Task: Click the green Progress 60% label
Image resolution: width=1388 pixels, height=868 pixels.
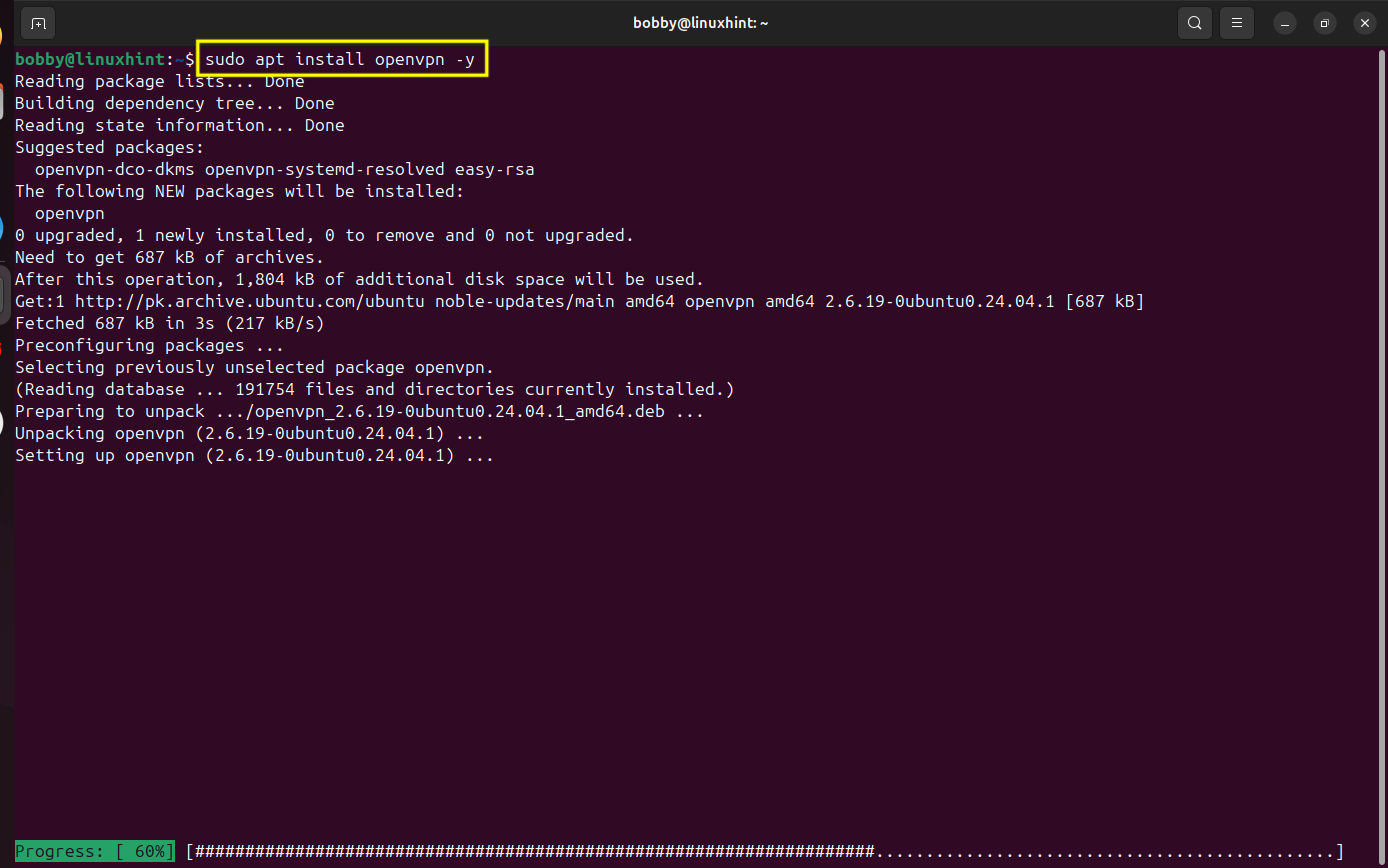Action: coord(95,852)
